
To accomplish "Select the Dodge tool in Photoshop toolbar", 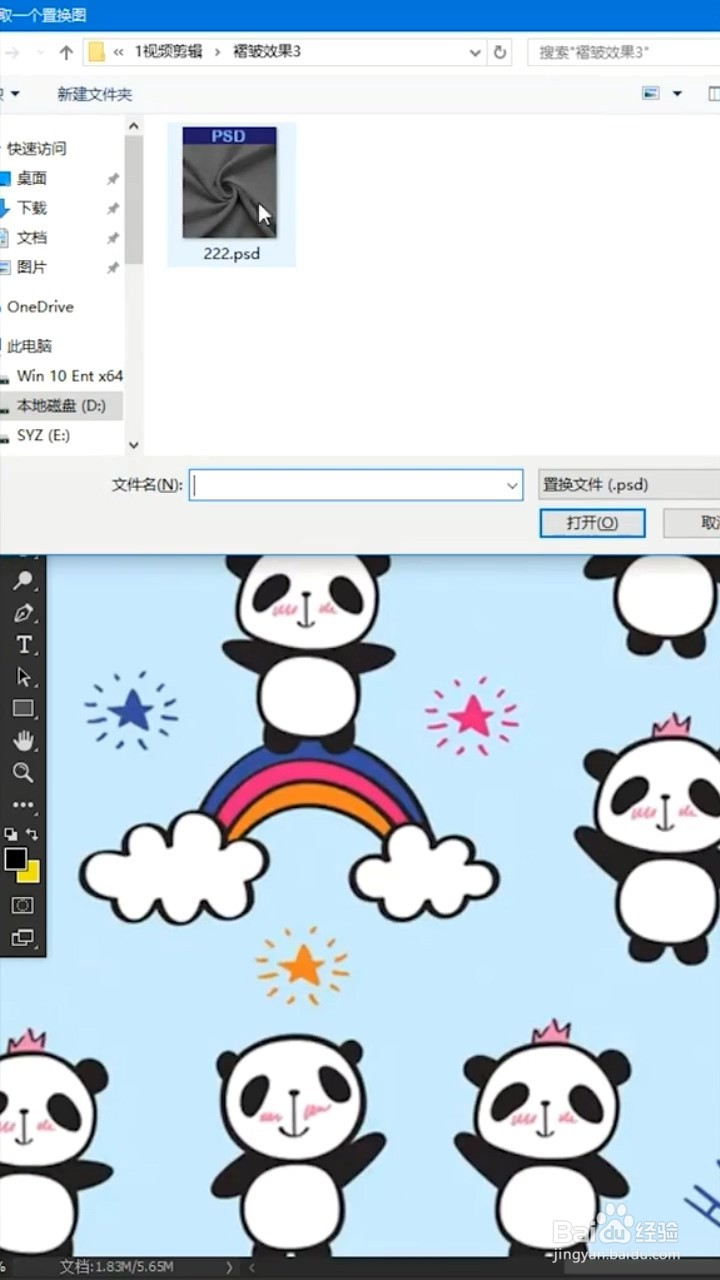I will pyautogui.click(x=23, y=580).
